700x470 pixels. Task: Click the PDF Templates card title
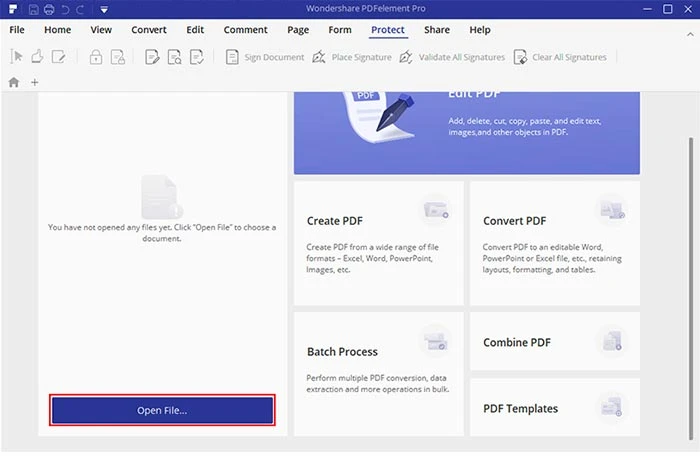[x=521, y=408]
